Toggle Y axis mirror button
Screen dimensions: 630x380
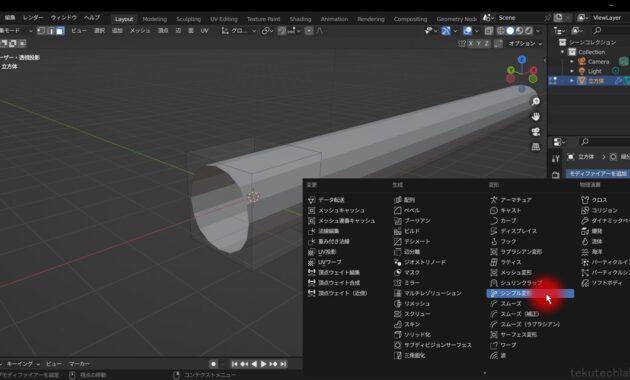[479, 43]
